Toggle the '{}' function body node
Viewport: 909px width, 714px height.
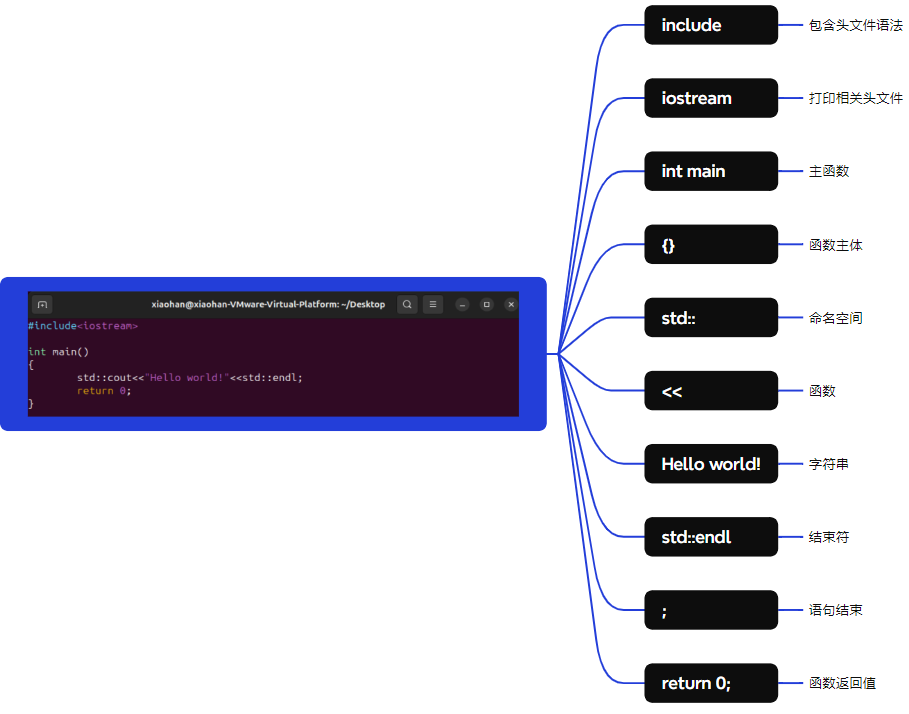(710, 244)
